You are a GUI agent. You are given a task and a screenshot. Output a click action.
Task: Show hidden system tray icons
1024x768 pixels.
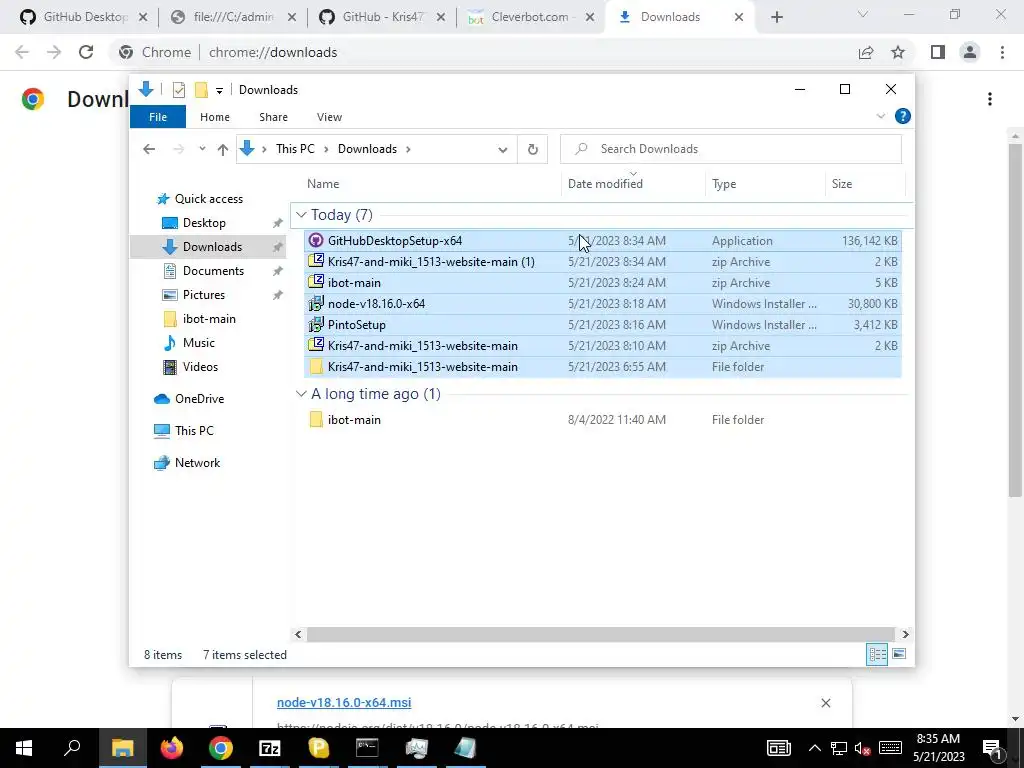click(x=814, y=748)
